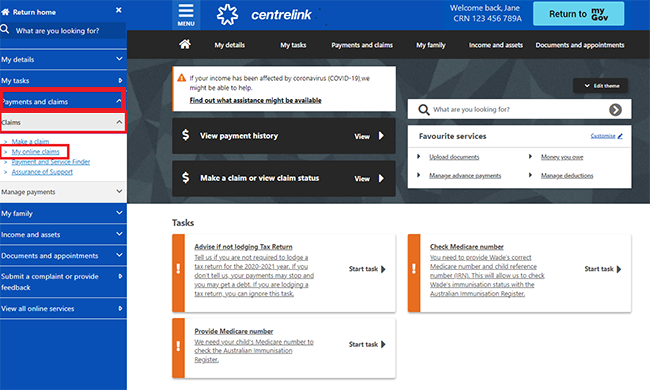
Task: Click Return home text in sidebar
Action: click(x=34, y=12)
